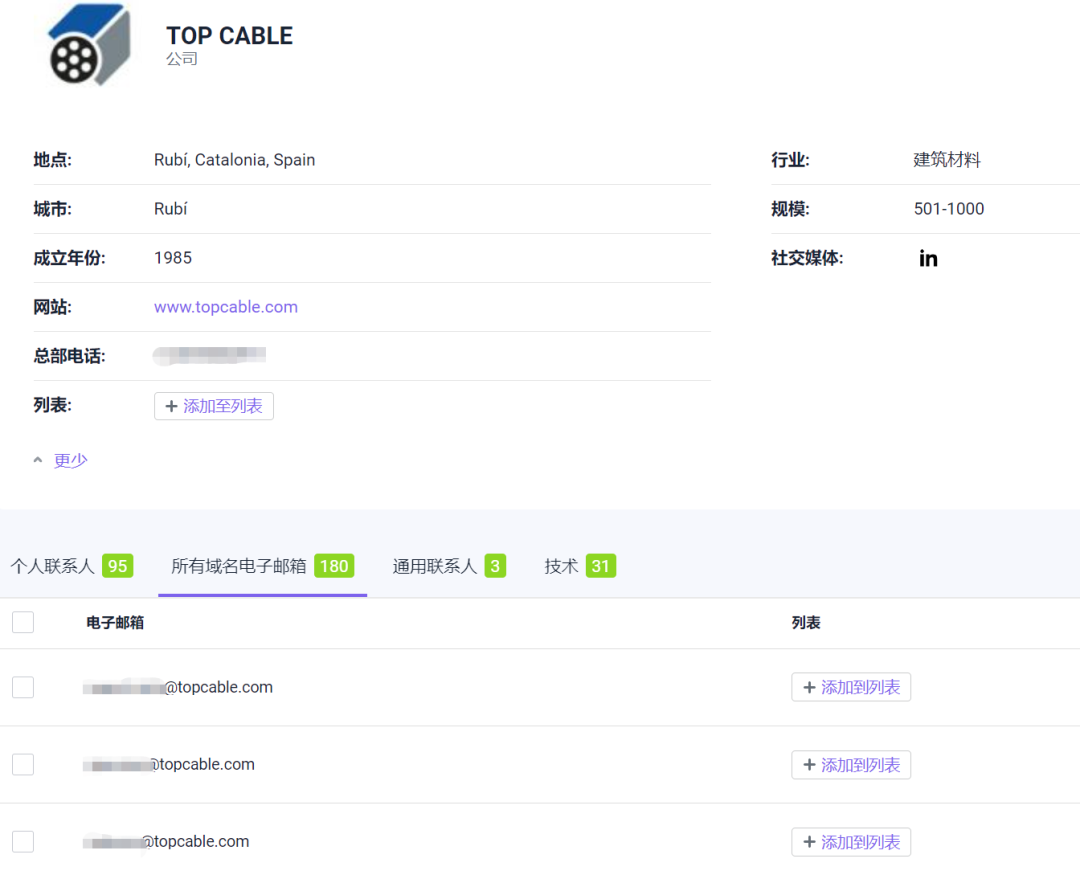Click the TOP CABLE company logo
Screen dimensions: 1080x879
(89, 45)
